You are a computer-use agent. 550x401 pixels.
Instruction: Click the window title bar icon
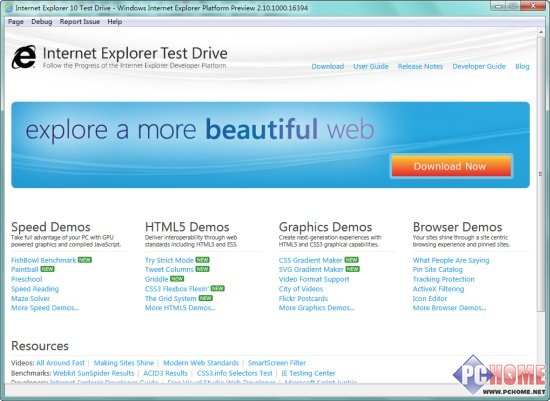(x=9, y=8)
